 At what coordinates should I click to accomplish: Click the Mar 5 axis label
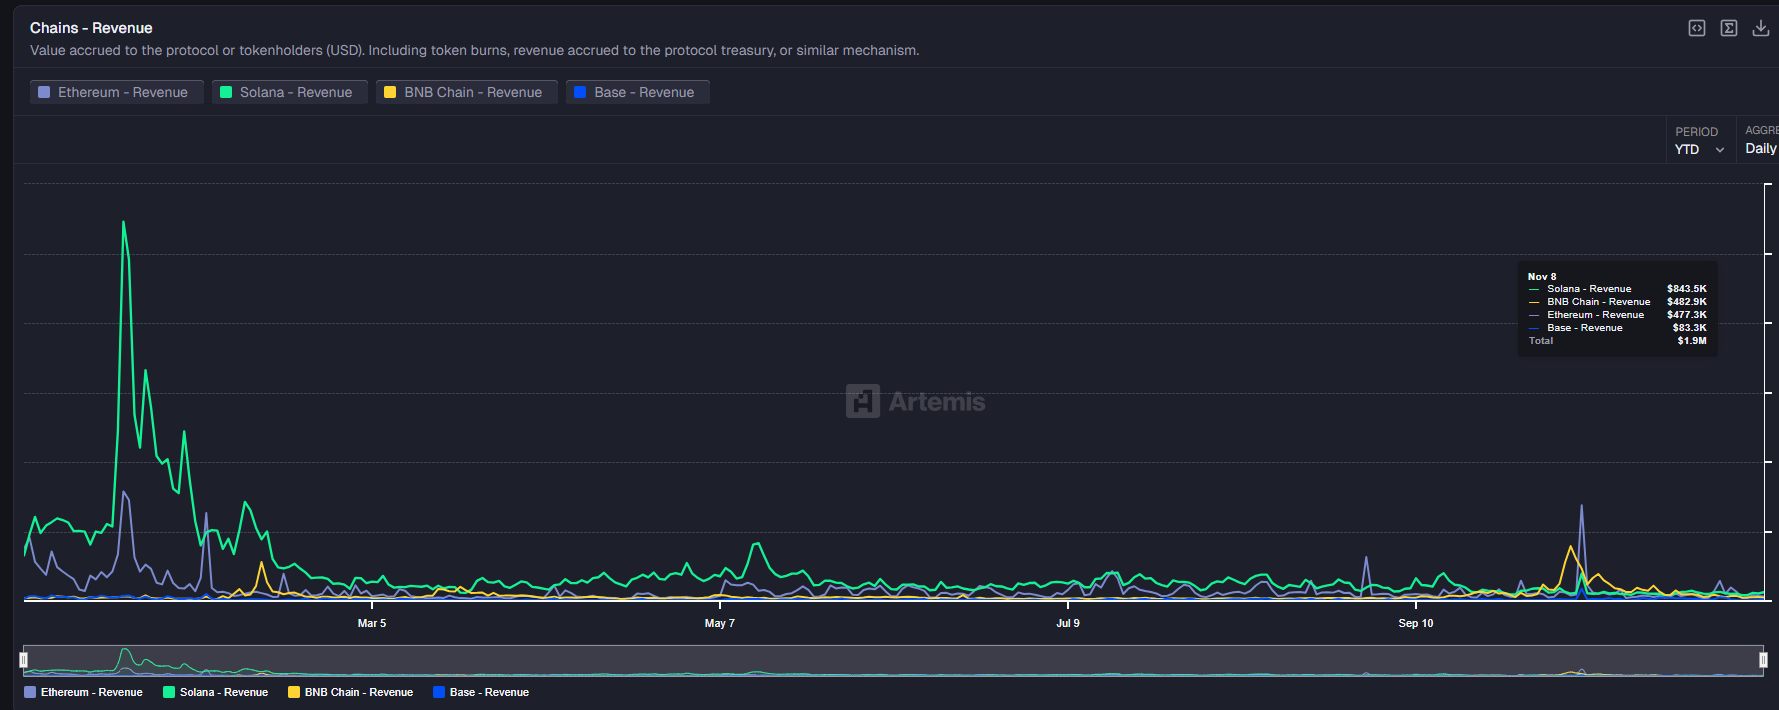(x=372, y=623)
